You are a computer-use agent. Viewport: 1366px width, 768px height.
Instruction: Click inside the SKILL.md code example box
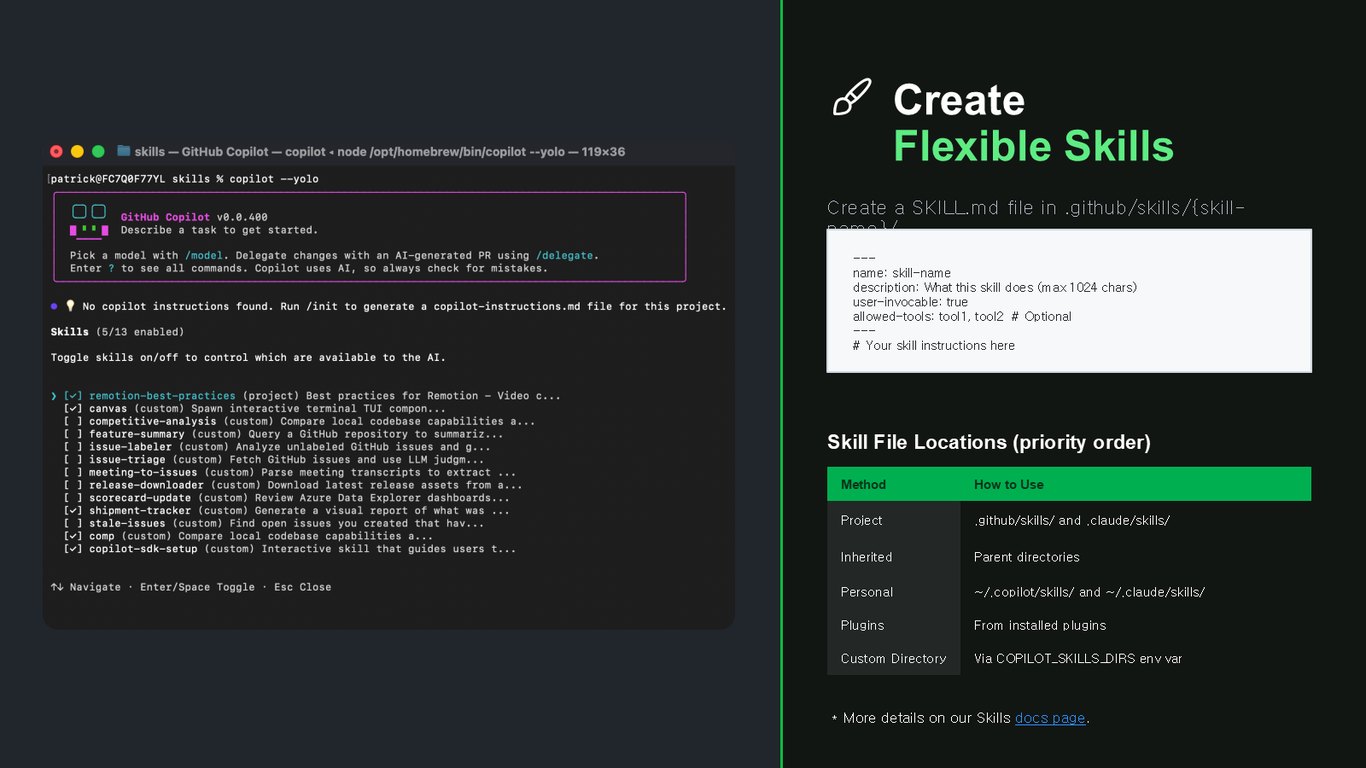tap(1069, 301)
